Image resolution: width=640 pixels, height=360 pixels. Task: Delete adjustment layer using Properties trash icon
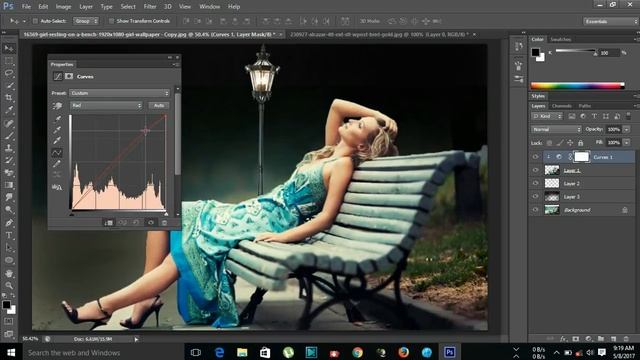point(164,222)
